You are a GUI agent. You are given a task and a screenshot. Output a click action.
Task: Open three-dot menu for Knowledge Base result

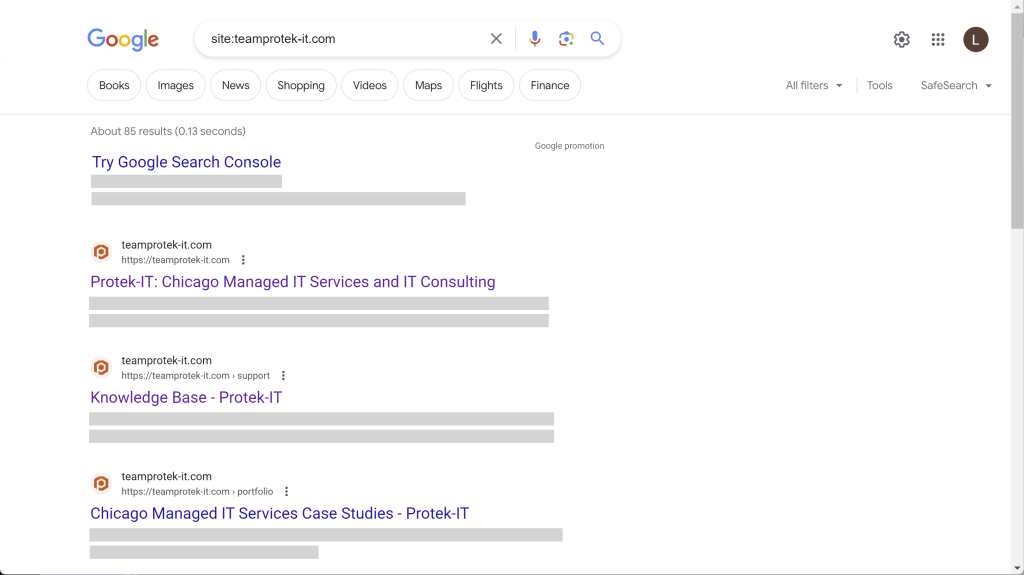[283, 376]
